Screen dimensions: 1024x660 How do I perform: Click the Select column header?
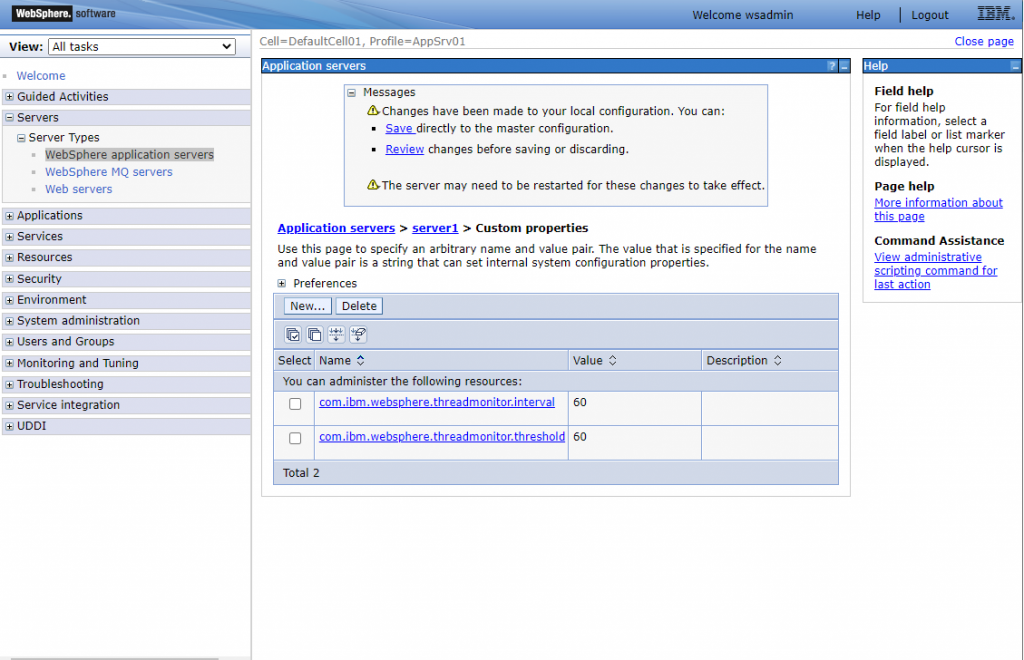pyautogui.click(x=295, y=360)
